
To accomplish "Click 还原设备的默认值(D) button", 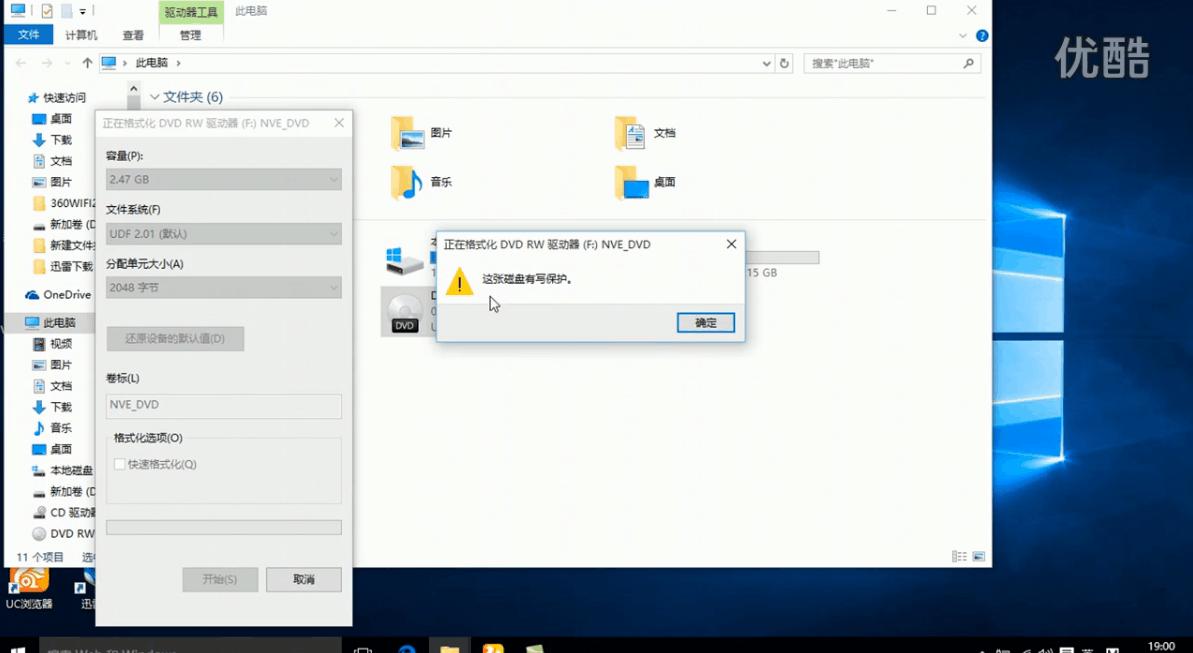I will [175, 339].
